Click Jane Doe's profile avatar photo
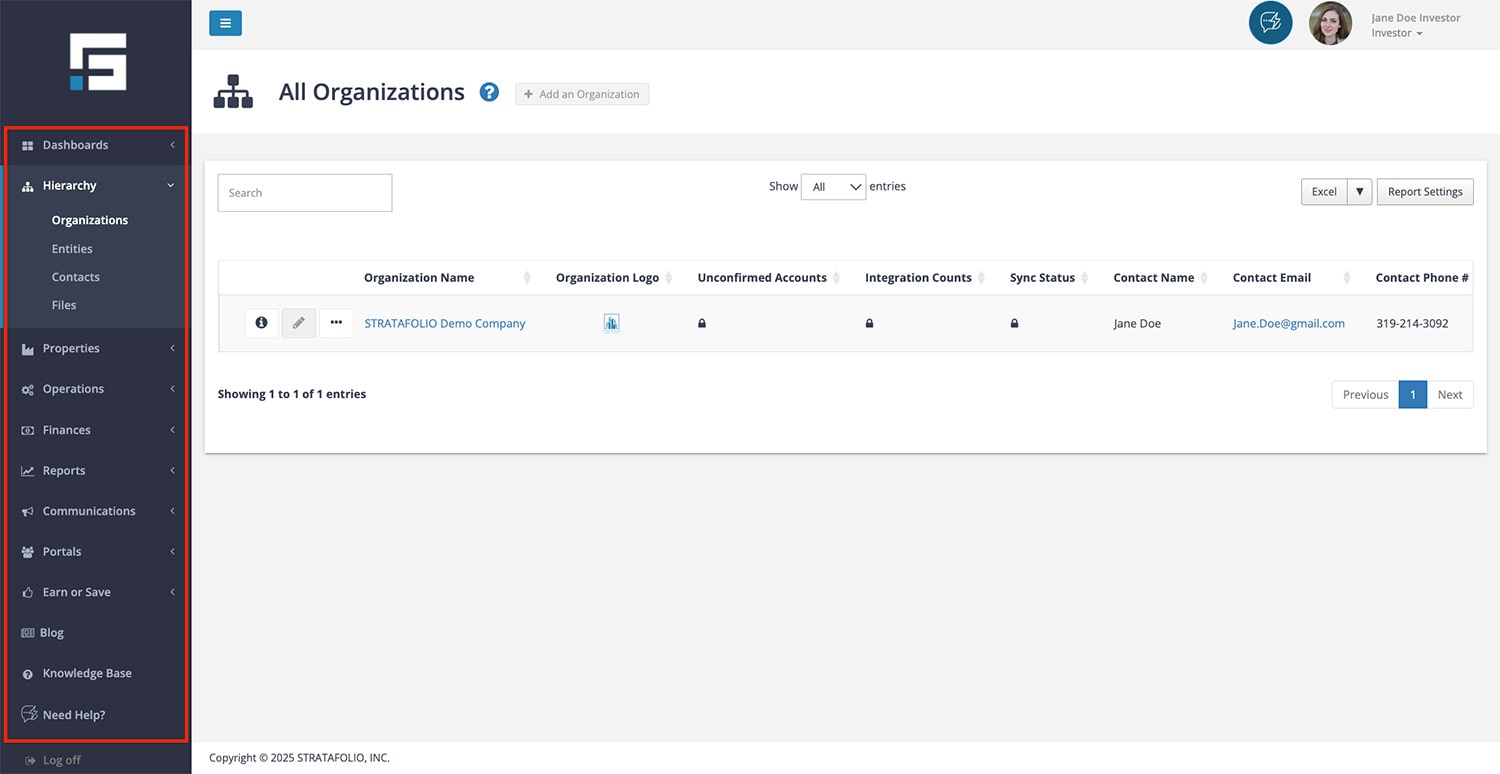This screenshot has width=1500, height=774. (1330, 23)
